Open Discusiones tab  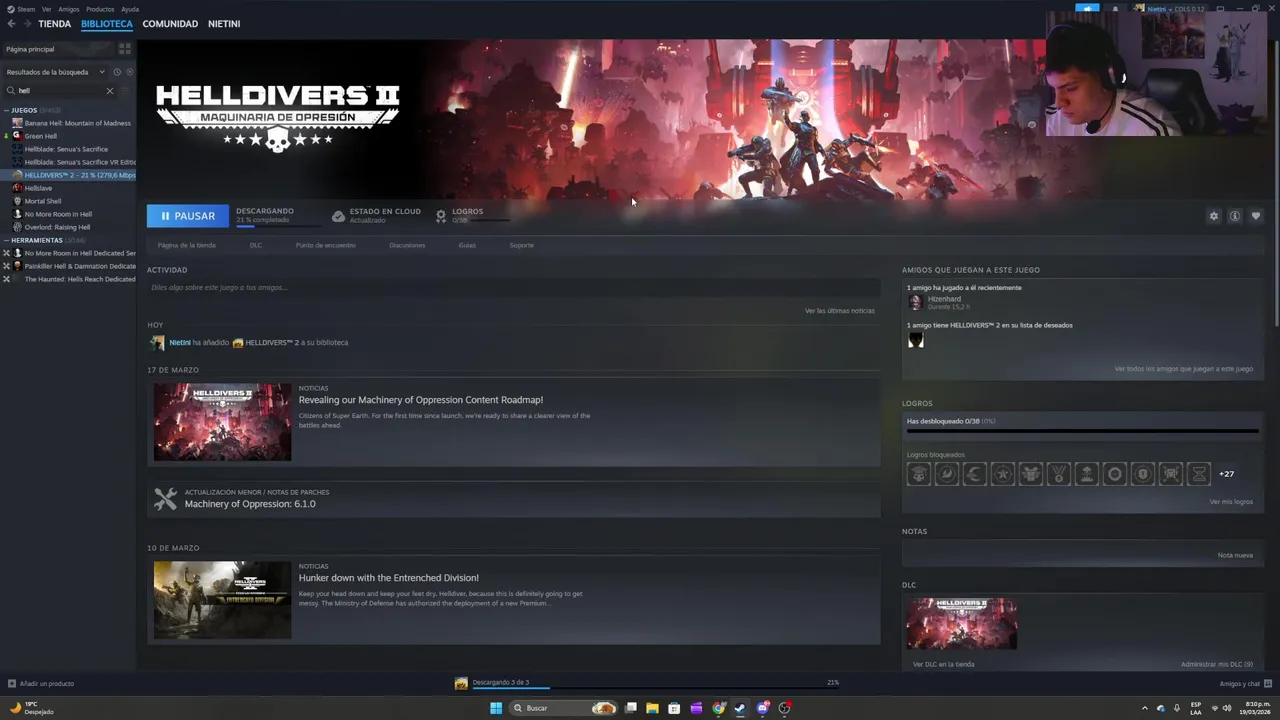407,245
